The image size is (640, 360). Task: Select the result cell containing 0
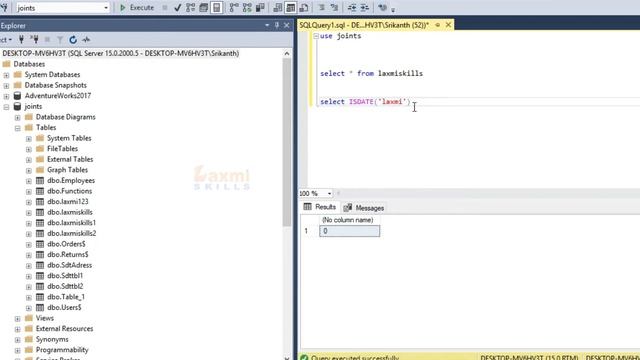tap(349, 231)
